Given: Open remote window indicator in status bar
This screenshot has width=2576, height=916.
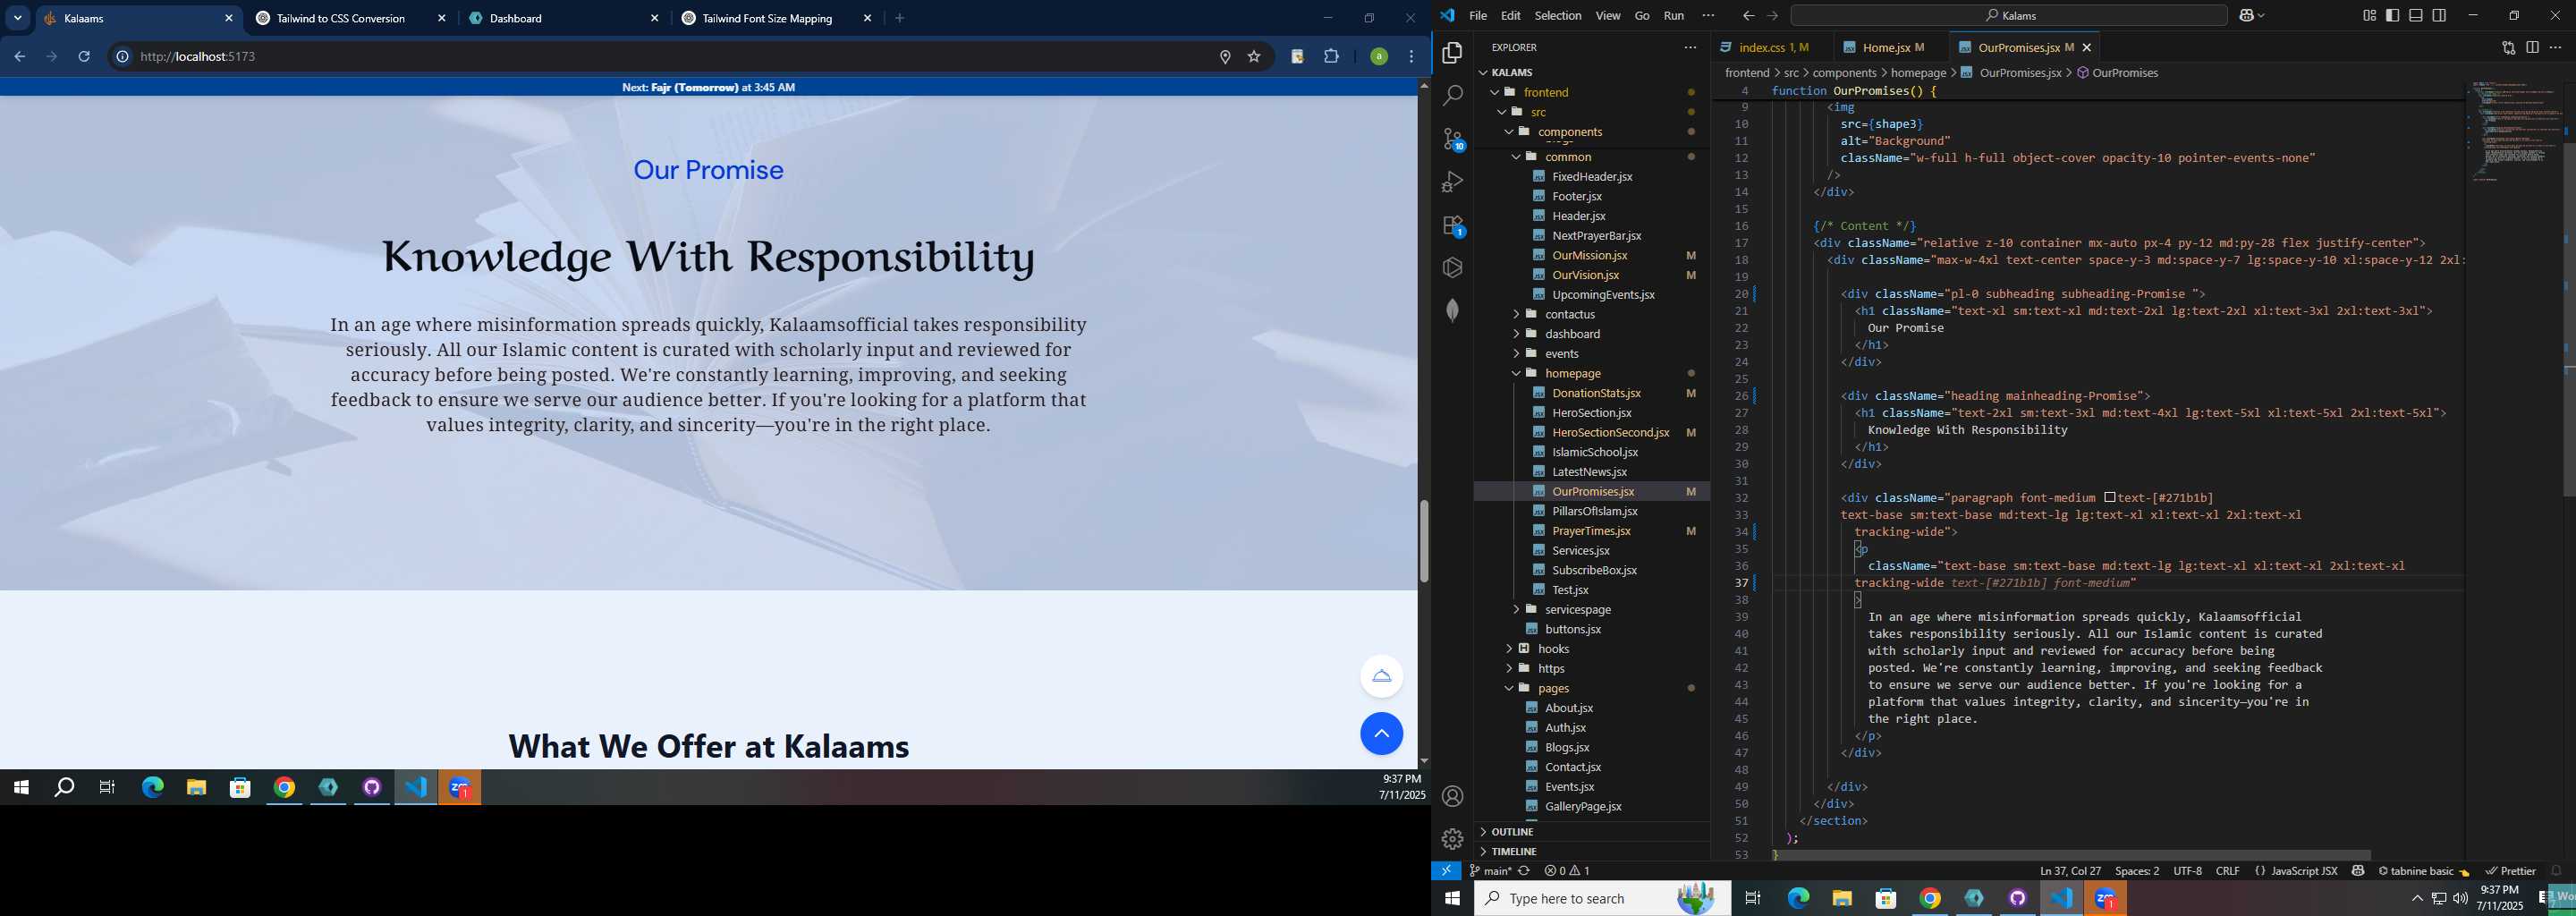Looking at the screenshot, I should pos(1446,871).
